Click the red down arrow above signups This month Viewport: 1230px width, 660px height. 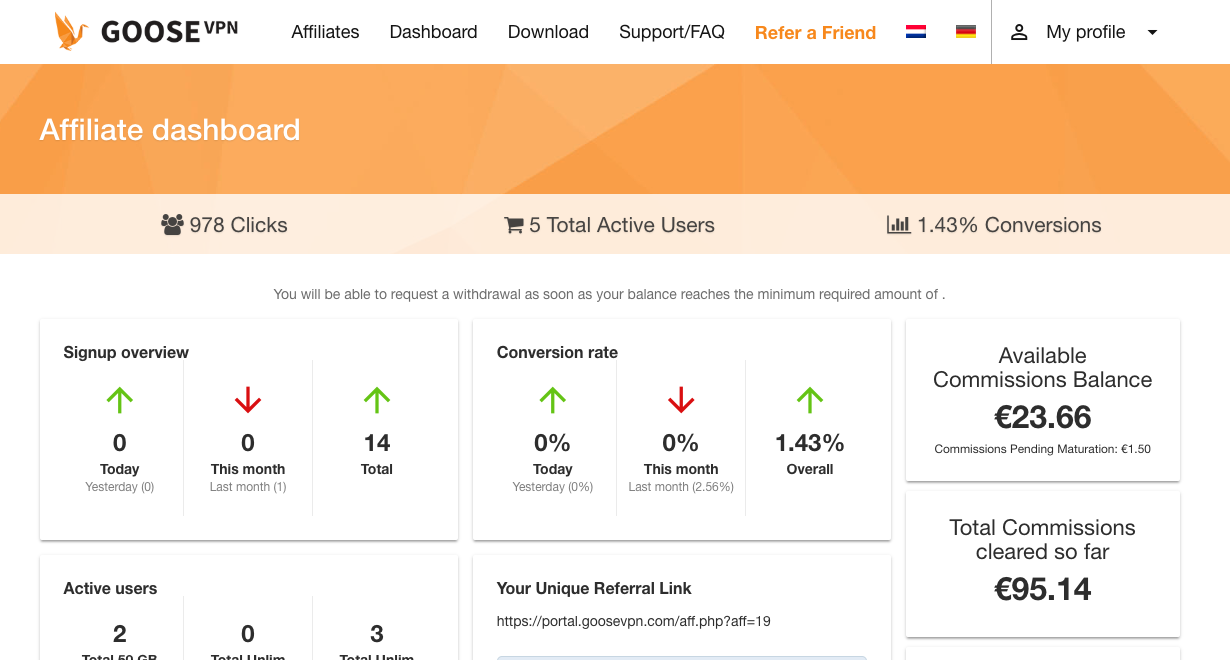click(x=248, y=401)
